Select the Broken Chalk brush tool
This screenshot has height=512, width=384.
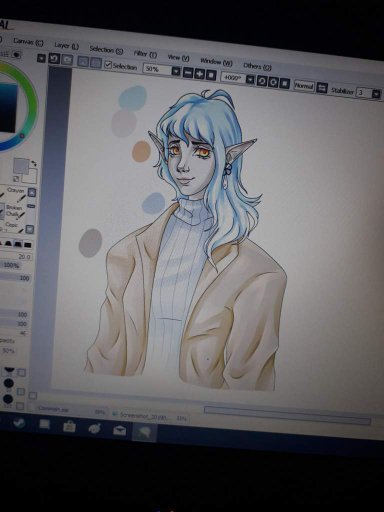pyautogui.click(x=14, y=211)
